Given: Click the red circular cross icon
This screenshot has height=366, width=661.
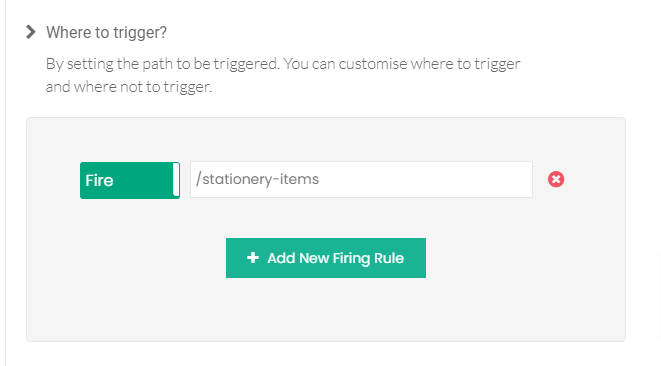Looking at the screenshot, I should (556, 179).
